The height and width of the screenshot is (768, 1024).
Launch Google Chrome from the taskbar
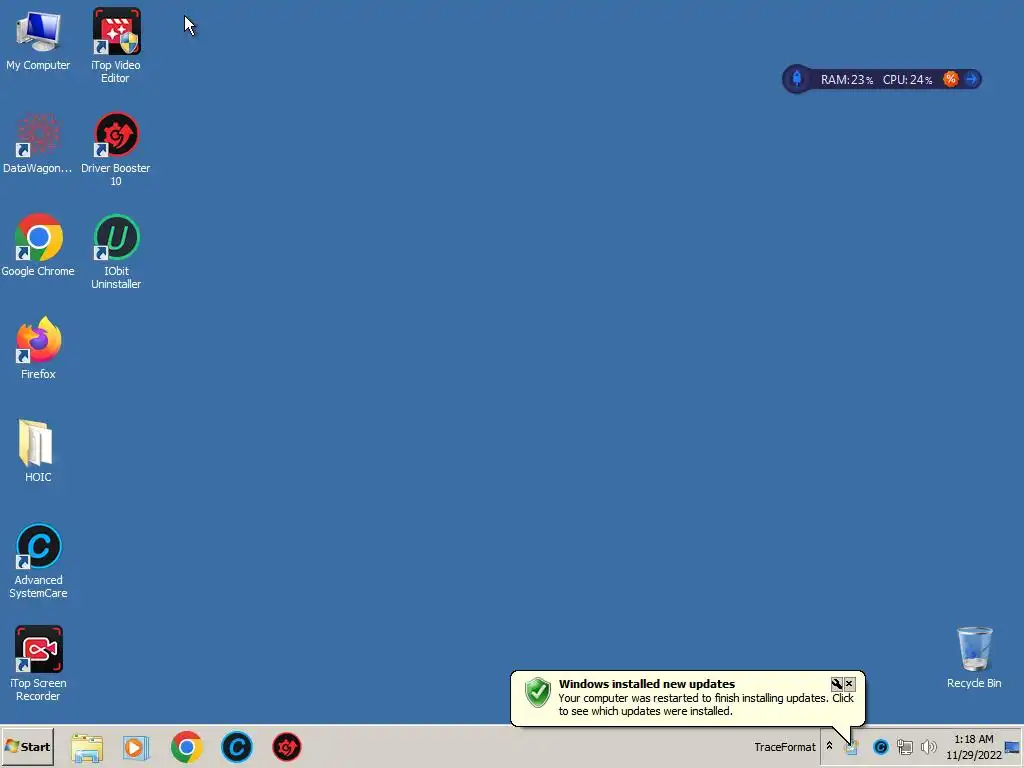(187, 747)
